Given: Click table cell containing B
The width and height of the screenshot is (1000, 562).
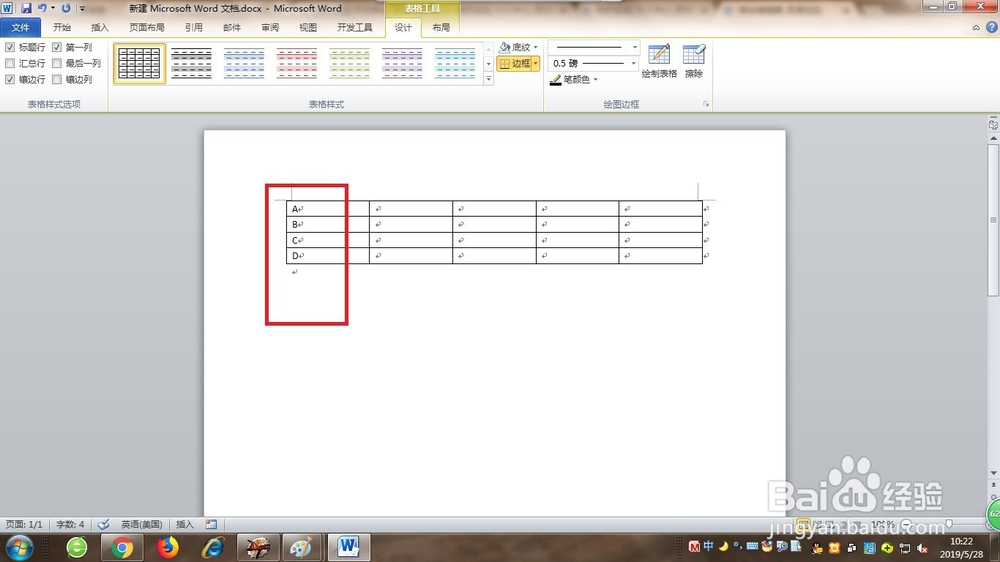Looking at the screenshot, I should (328, 225).
